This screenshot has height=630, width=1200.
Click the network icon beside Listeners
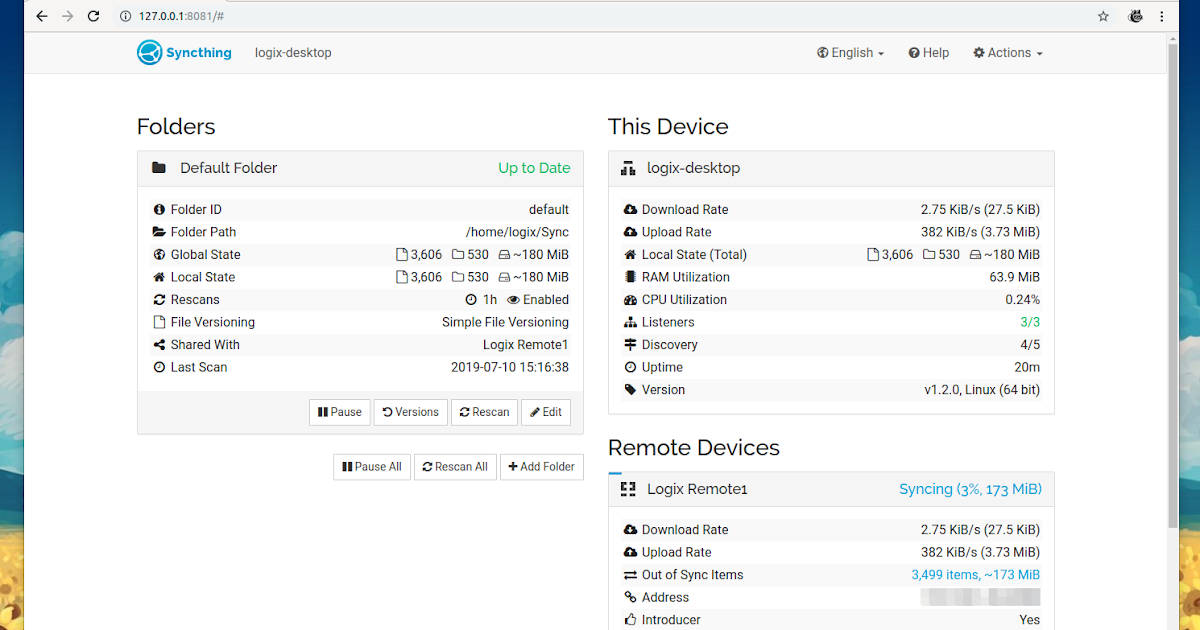(630, 322)
